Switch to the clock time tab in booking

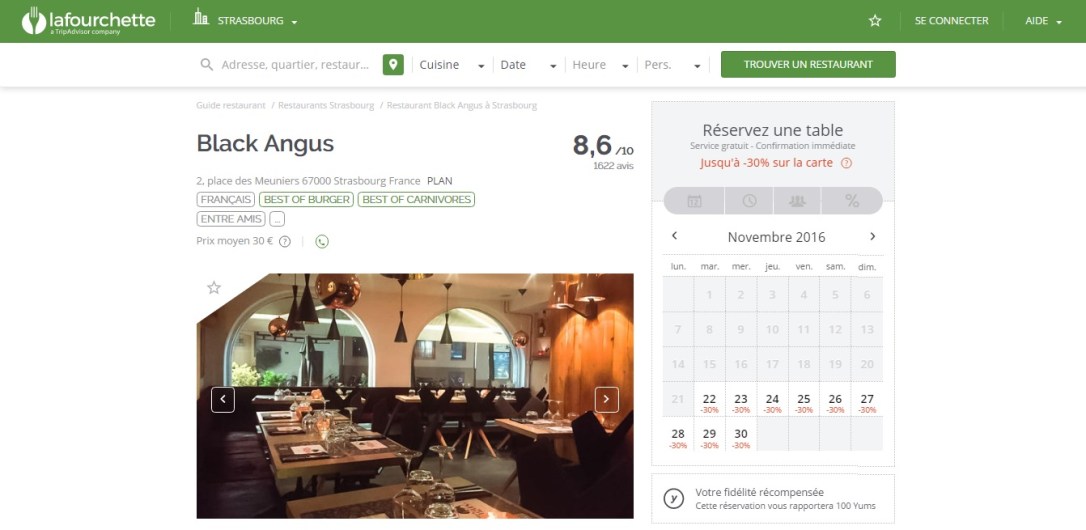(x=749, y=201)
